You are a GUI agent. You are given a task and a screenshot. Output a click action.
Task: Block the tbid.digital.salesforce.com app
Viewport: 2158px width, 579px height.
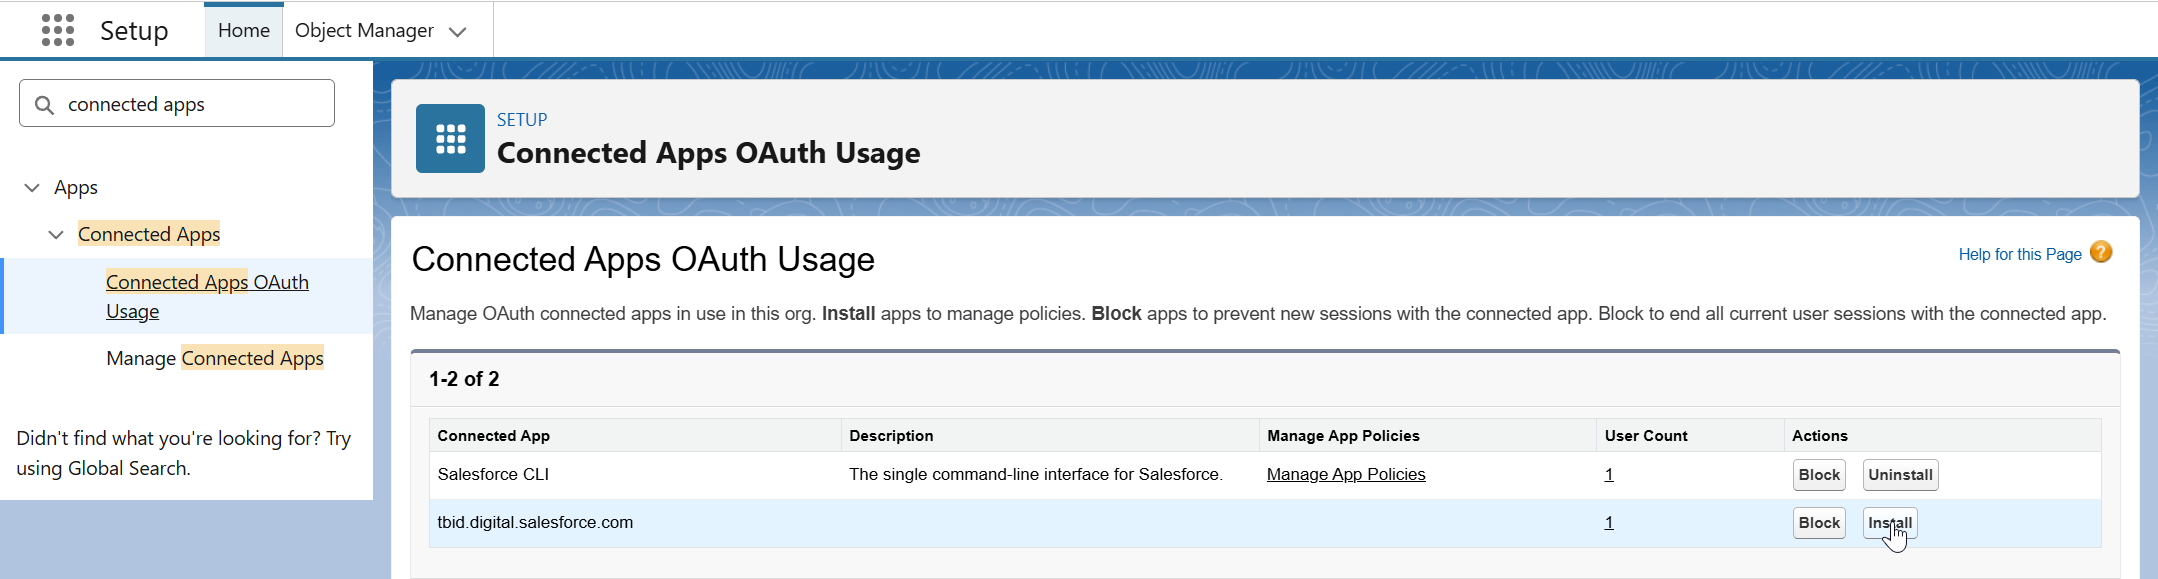[x=1819, y=523]
